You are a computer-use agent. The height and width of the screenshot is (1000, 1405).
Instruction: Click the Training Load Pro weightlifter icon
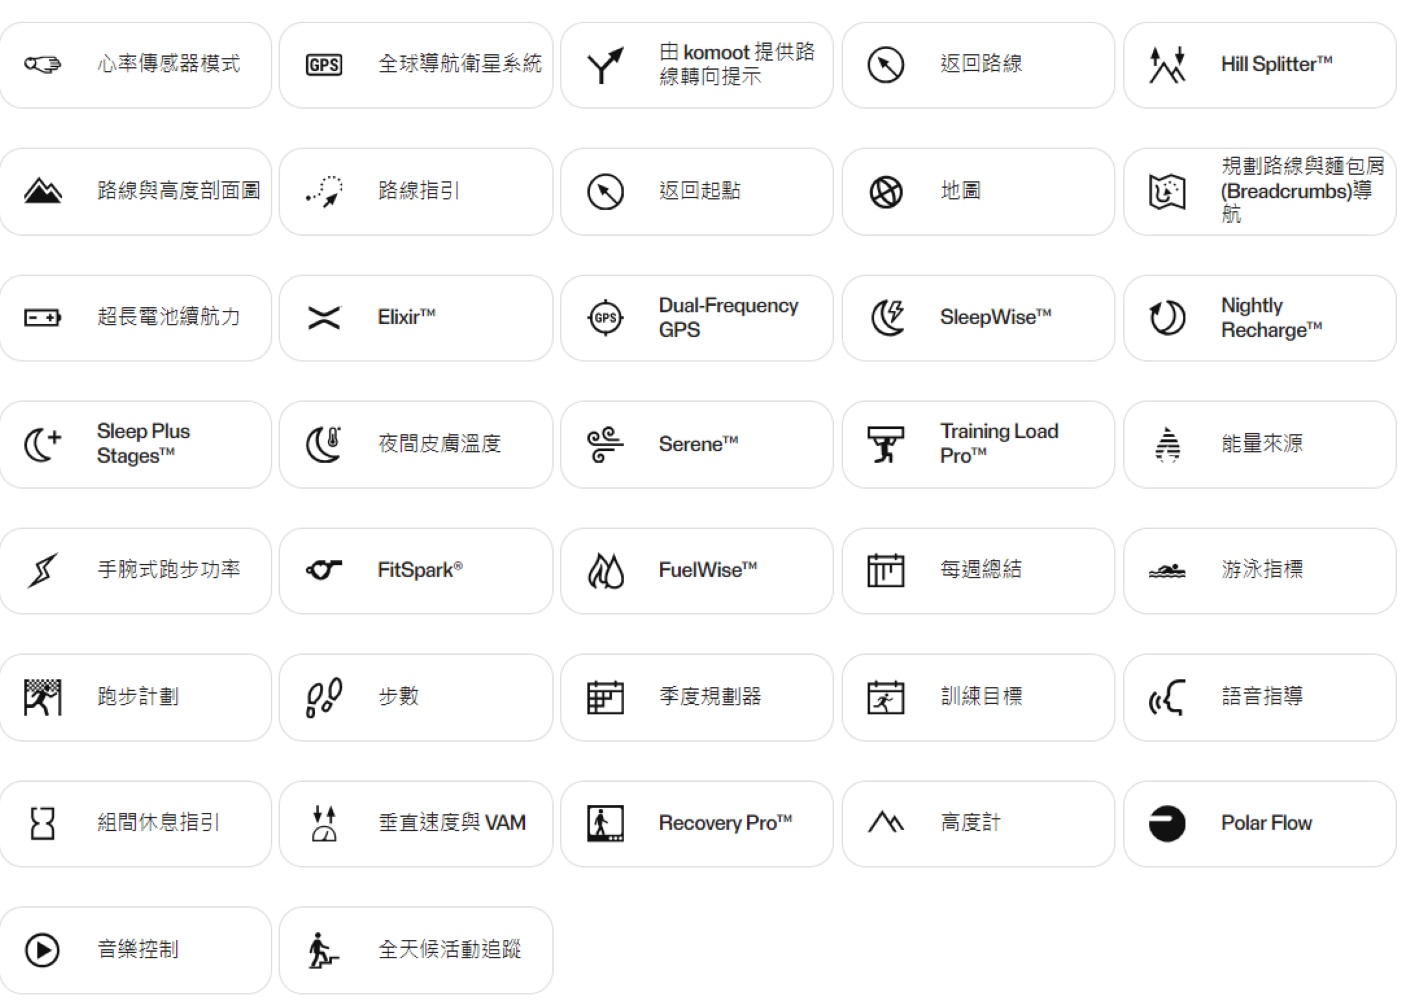coord(886,445)
